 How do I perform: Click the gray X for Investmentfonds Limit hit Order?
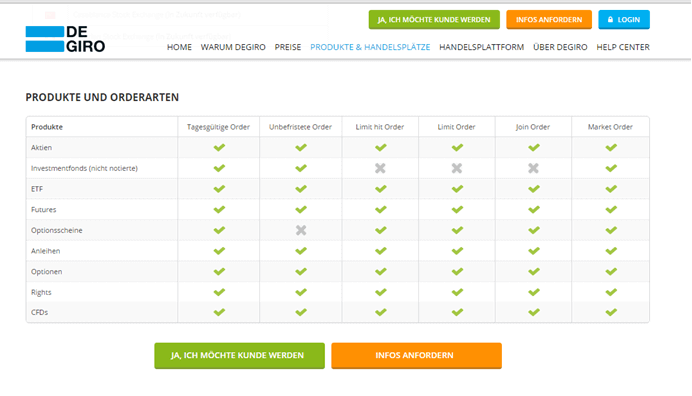380,168
